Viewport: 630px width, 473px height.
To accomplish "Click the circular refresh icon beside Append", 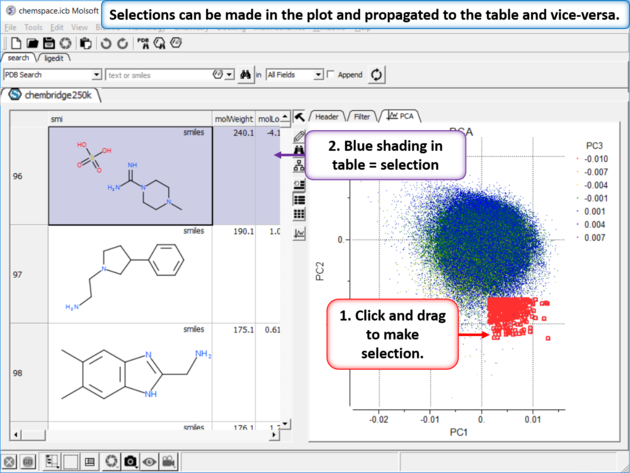I will pyautogui.click(x=377, y=75).
